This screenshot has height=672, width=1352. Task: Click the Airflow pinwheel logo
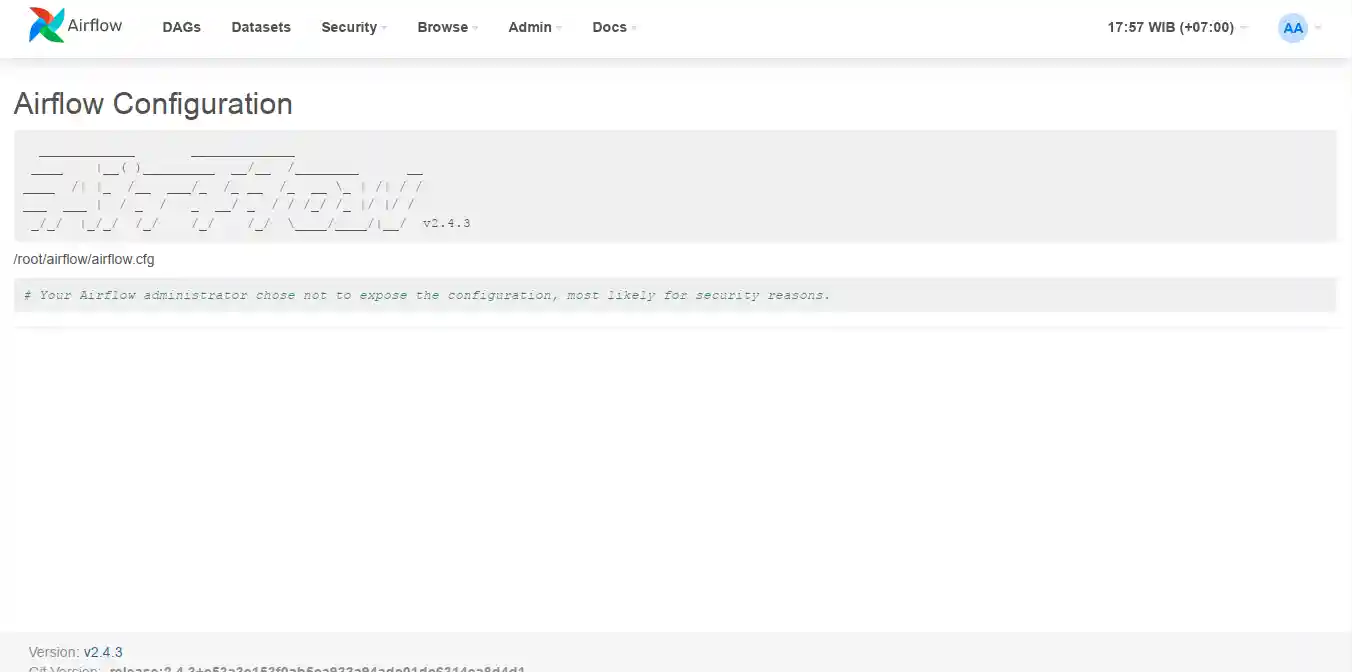click(x=46, y=25)
